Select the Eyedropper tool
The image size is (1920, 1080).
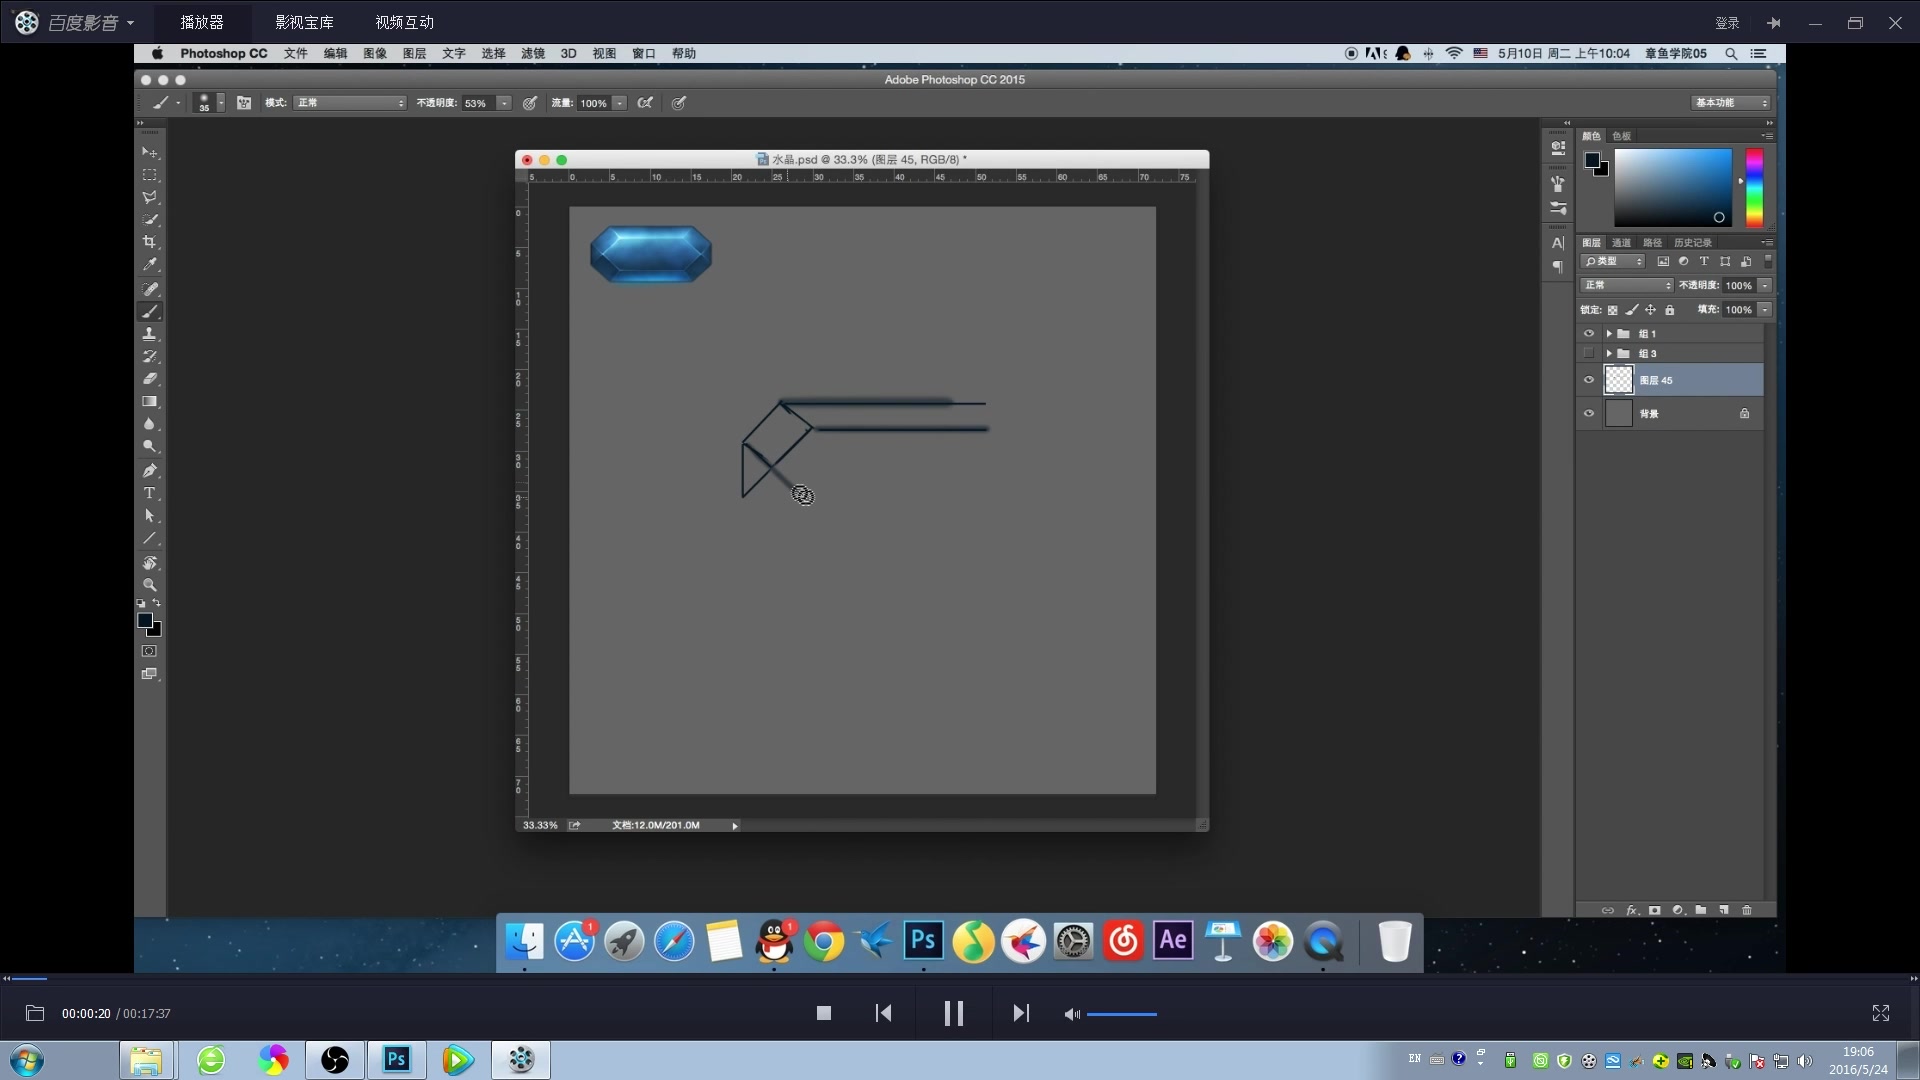coord(150,265)
